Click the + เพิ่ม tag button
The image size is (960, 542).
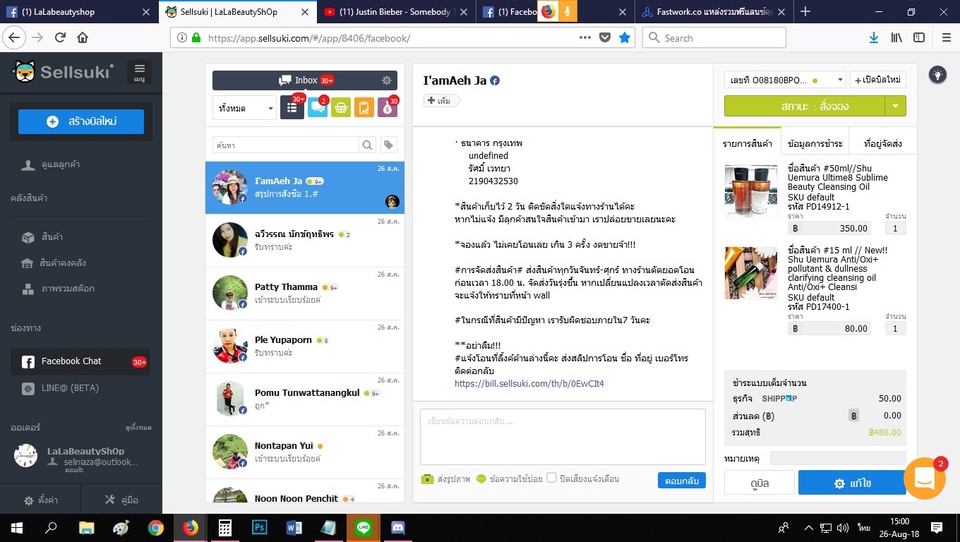coord(440,100)
